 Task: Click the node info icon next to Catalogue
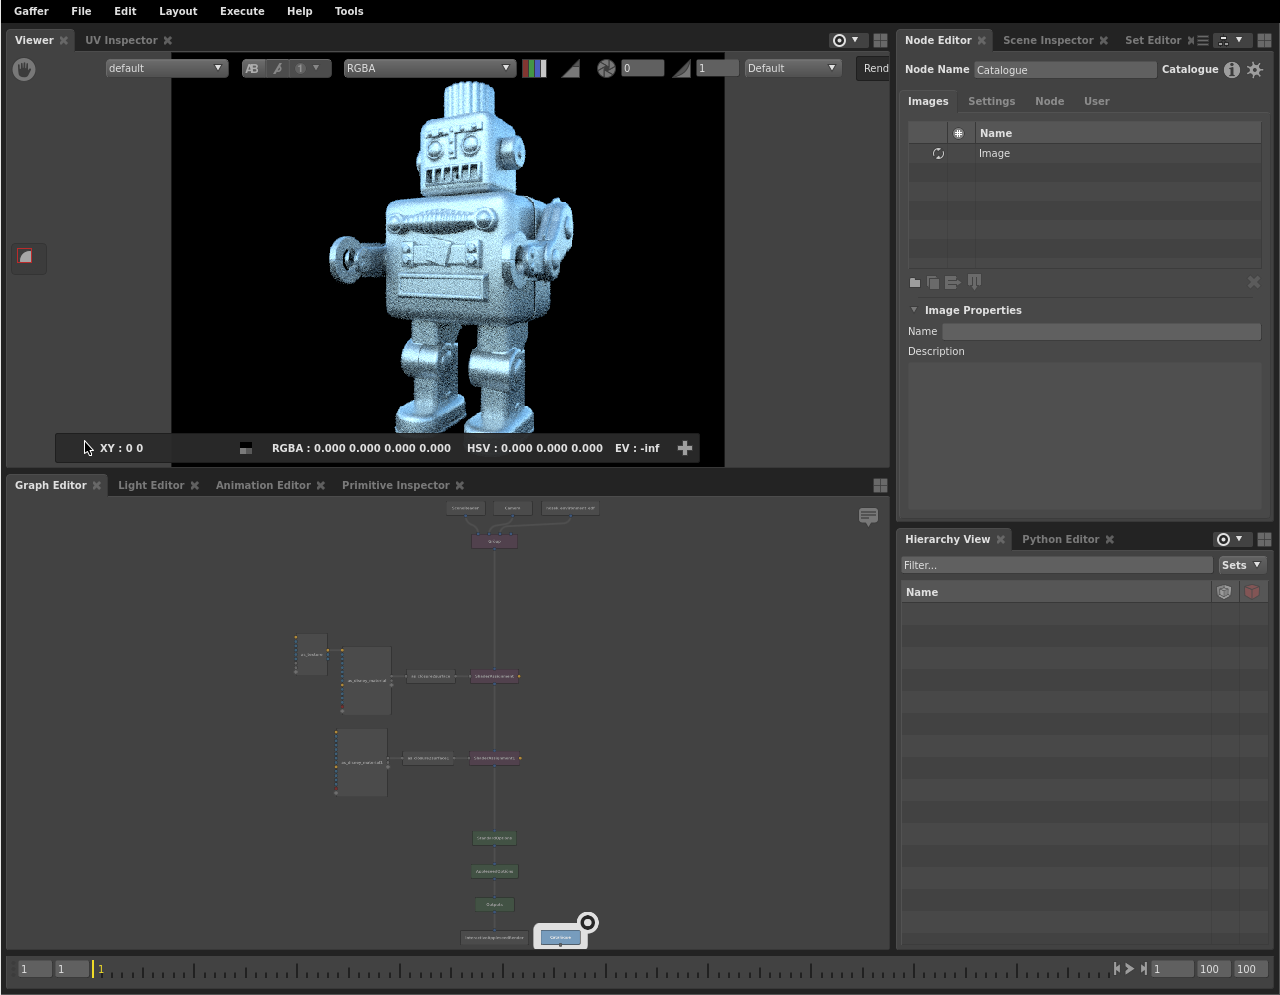(1232, 69)
